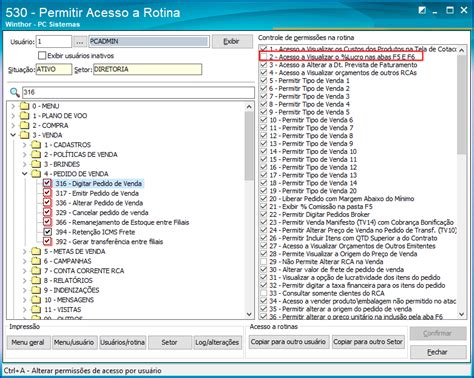
Task: Click the 5 - METAS DE VENDA folder icon
Action: pyautogui.click(x=36, y=252)
